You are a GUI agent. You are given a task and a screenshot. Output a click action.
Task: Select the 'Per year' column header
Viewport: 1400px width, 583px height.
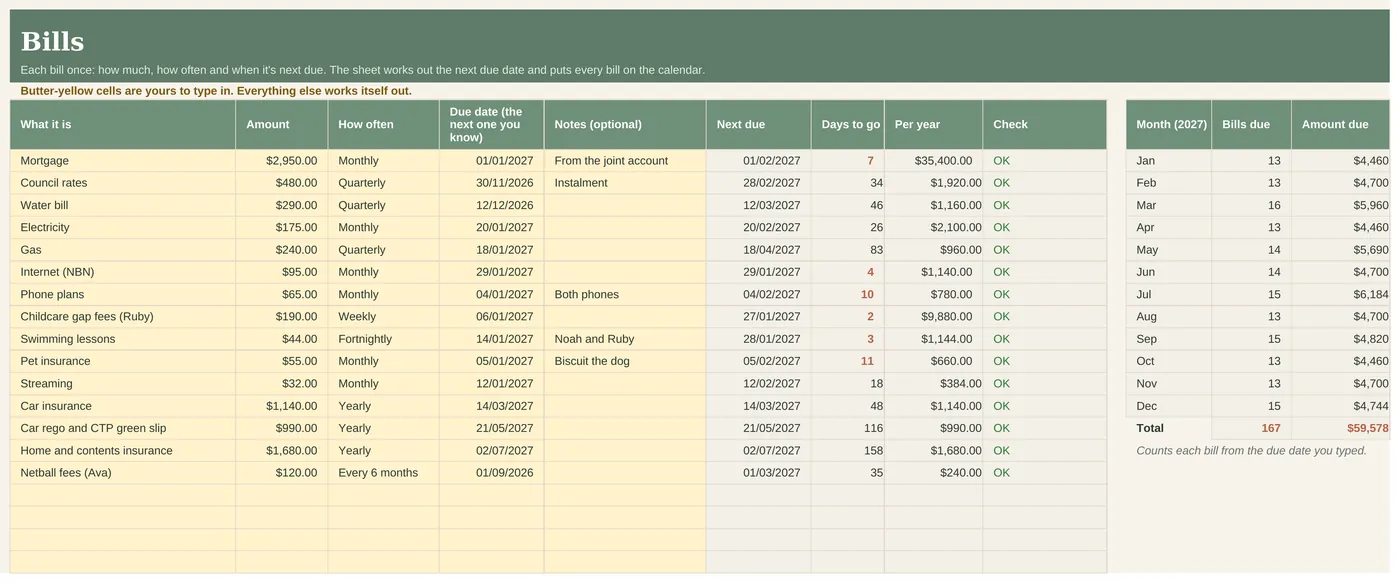(x=933, y=125)
